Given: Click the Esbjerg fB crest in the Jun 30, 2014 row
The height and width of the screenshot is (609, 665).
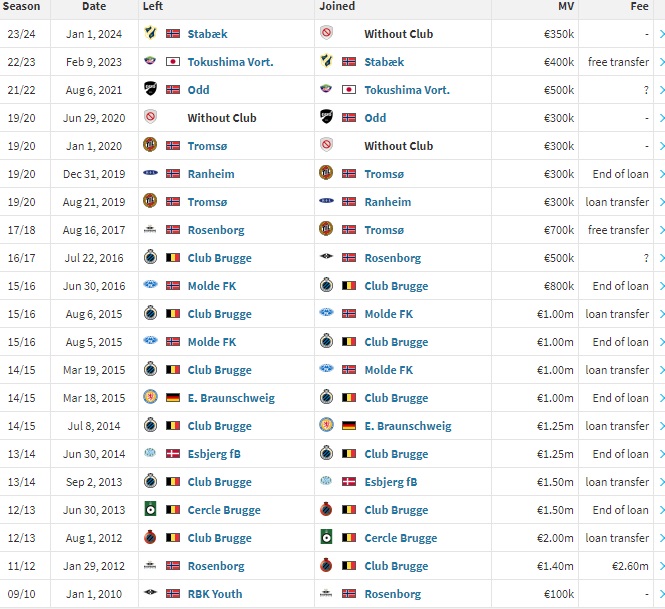Looking at the screenshot, I should [151, 454].
